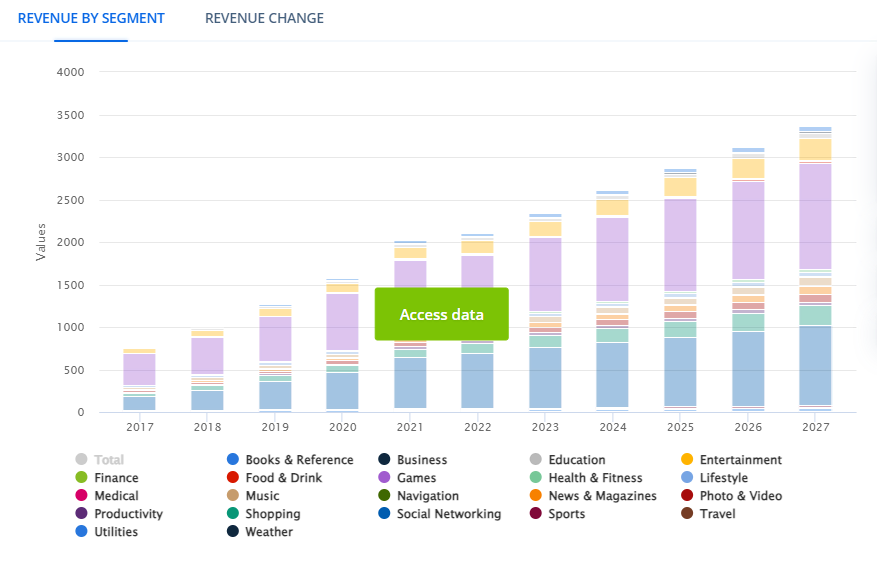877x563 pixels.
Task: Open the Revenue Change tab
Action: [x=264, y=18]
